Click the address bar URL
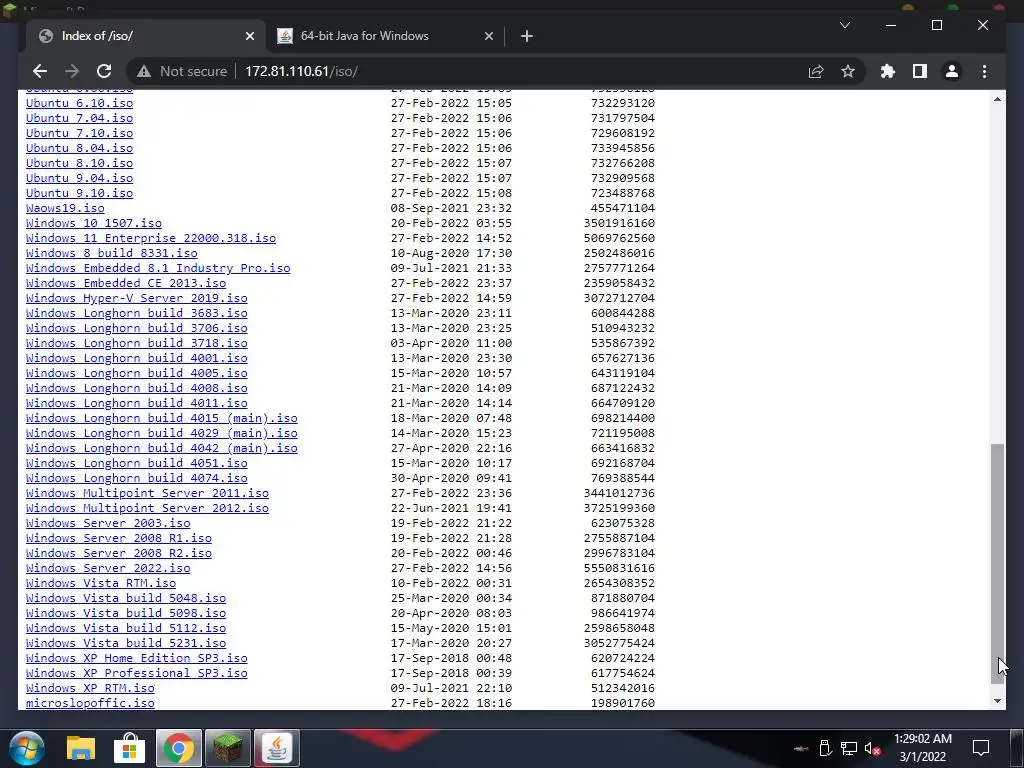This screenshot has height=768, width=1024. click(x=301, y=71)
